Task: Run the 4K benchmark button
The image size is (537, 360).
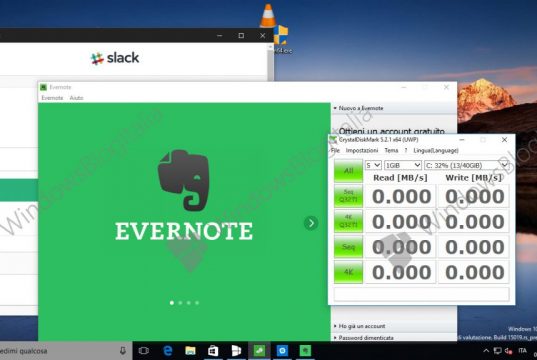Action: 348,272
